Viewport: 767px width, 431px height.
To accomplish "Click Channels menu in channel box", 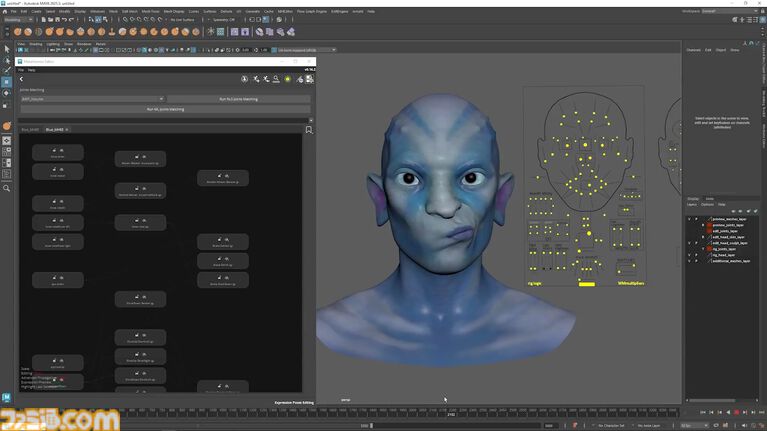I will pyautogui.click(x=694, y=50).
